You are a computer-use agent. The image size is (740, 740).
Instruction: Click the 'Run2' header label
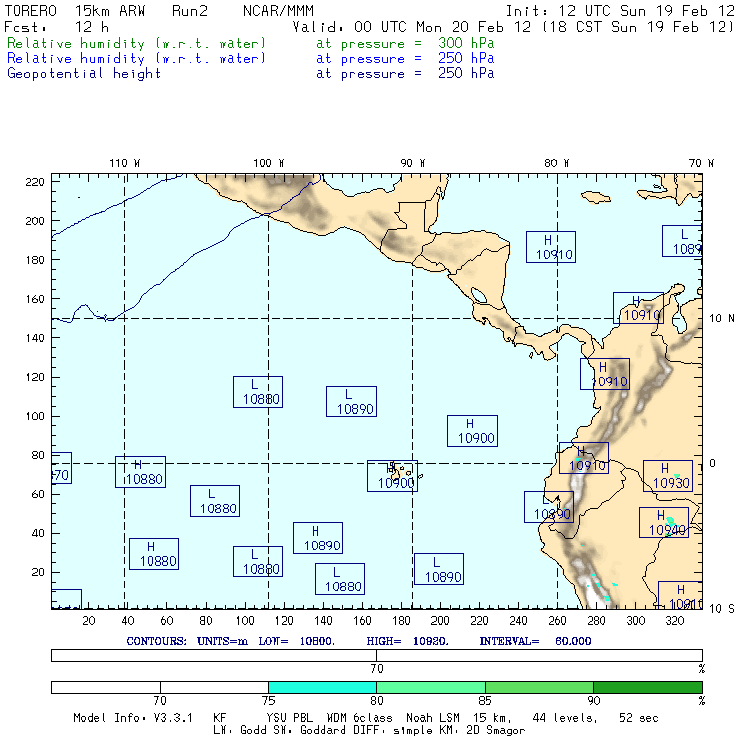coord(190,11)
